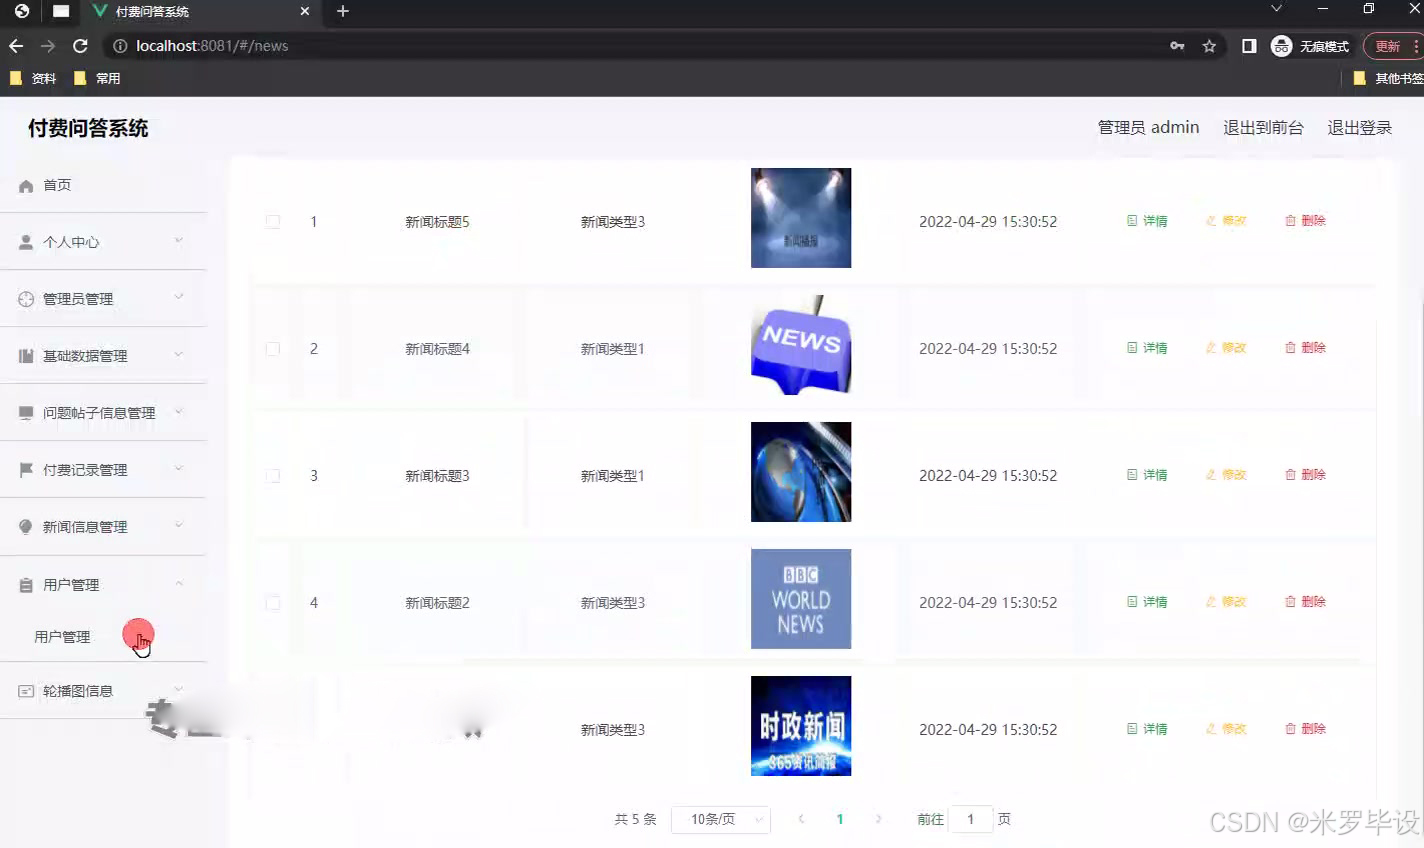The height and width of the screenshot is (848, 1424).
Task: Open the 10条/页 page-size dropdown
Action: point(720,819)
